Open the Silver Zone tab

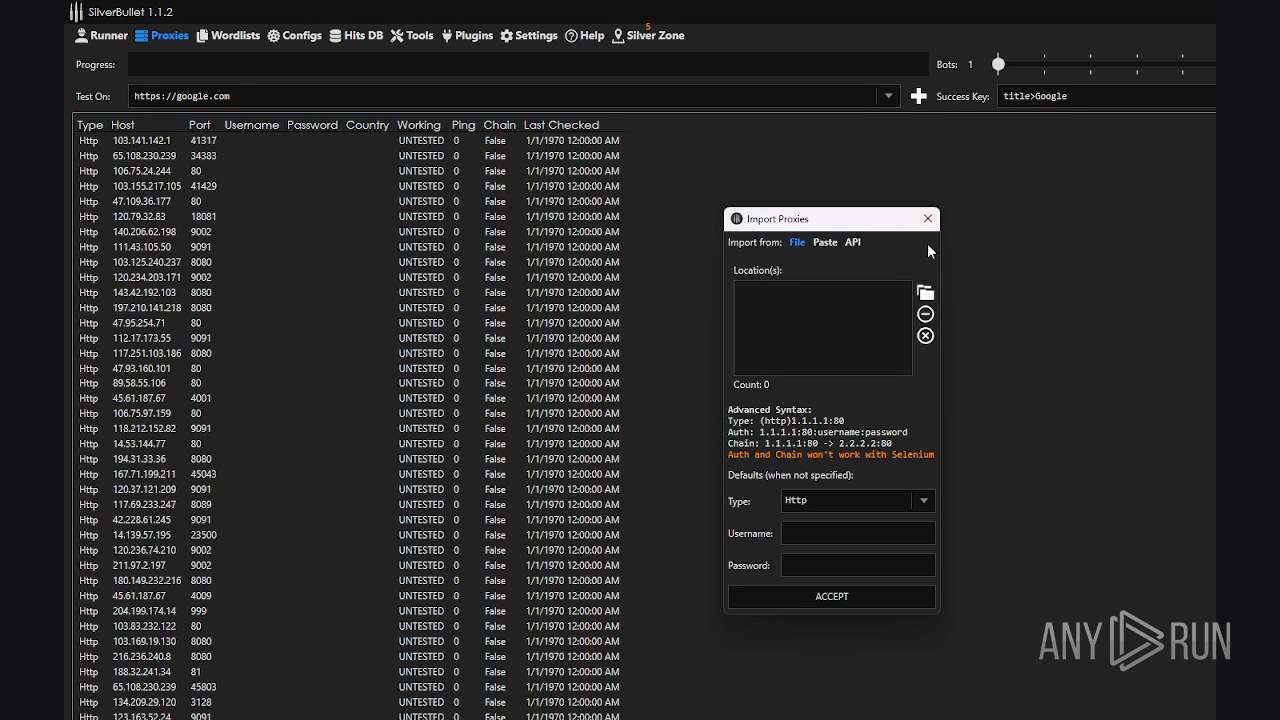click(x=649, y=35)
